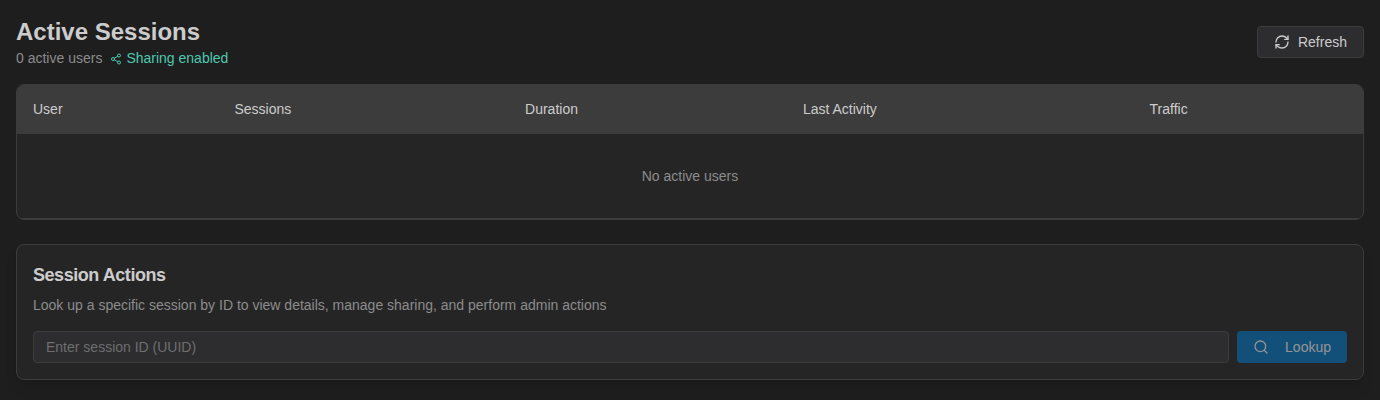The width and height of the screenshot is (1380, 400).
Task: Click the circular arrows refresh icon
Action: pos(1282,42)
